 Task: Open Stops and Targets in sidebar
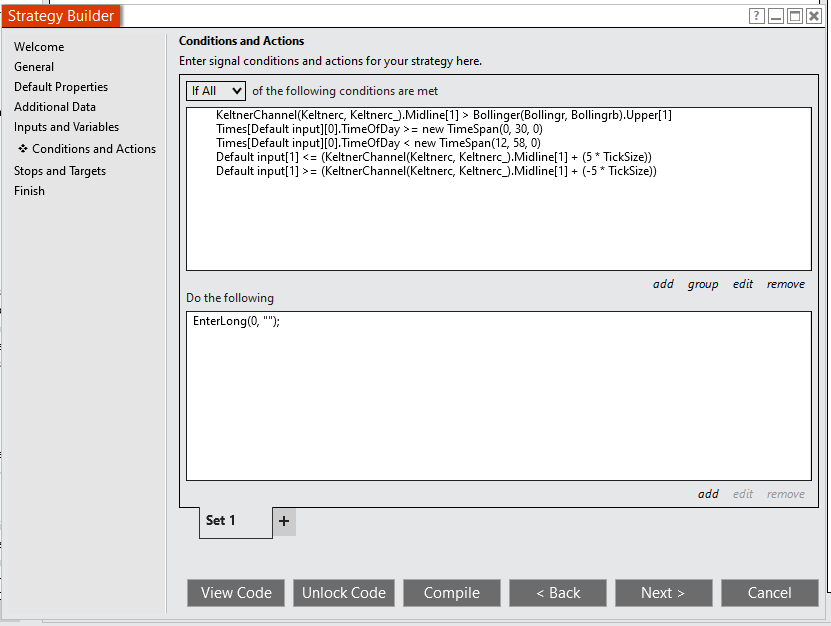pos(60,171)
